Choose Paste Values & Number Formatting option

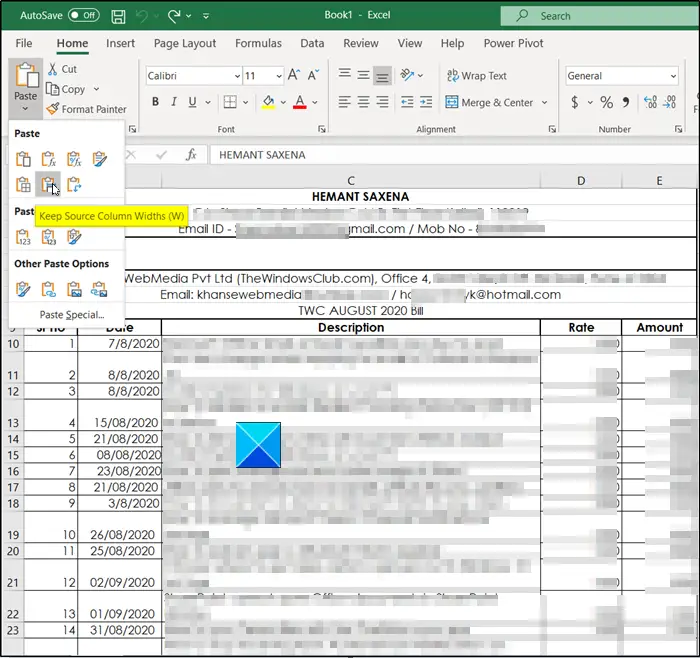pyautogui.click(x=48, y=237)
